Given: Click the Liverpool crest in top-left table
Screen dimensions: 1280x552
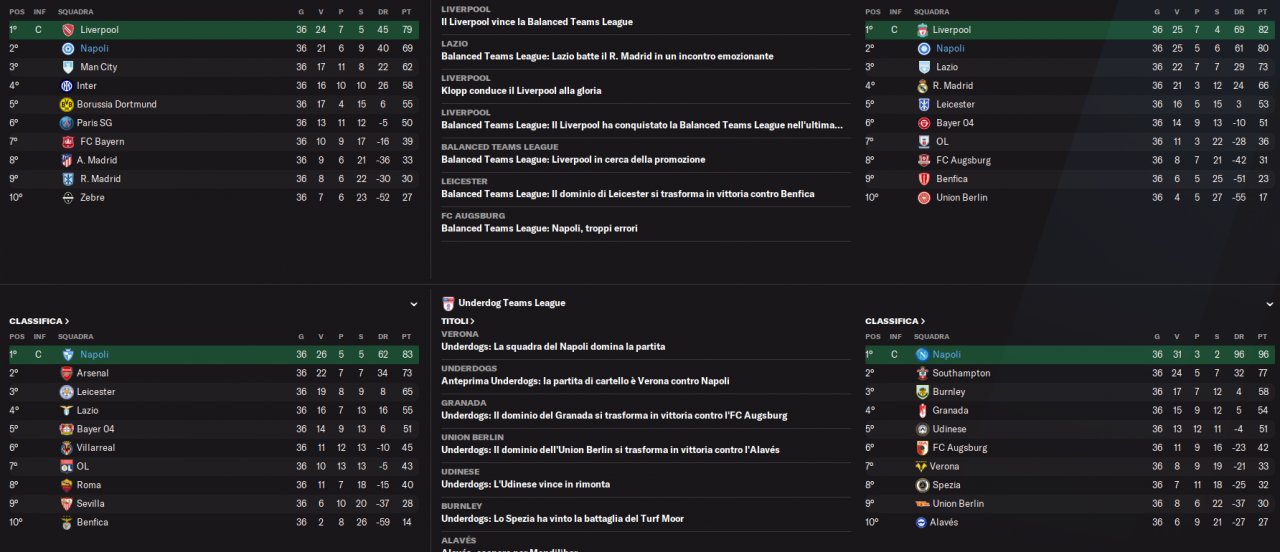Looking at the screenshot, I should (x=67, y=30).
